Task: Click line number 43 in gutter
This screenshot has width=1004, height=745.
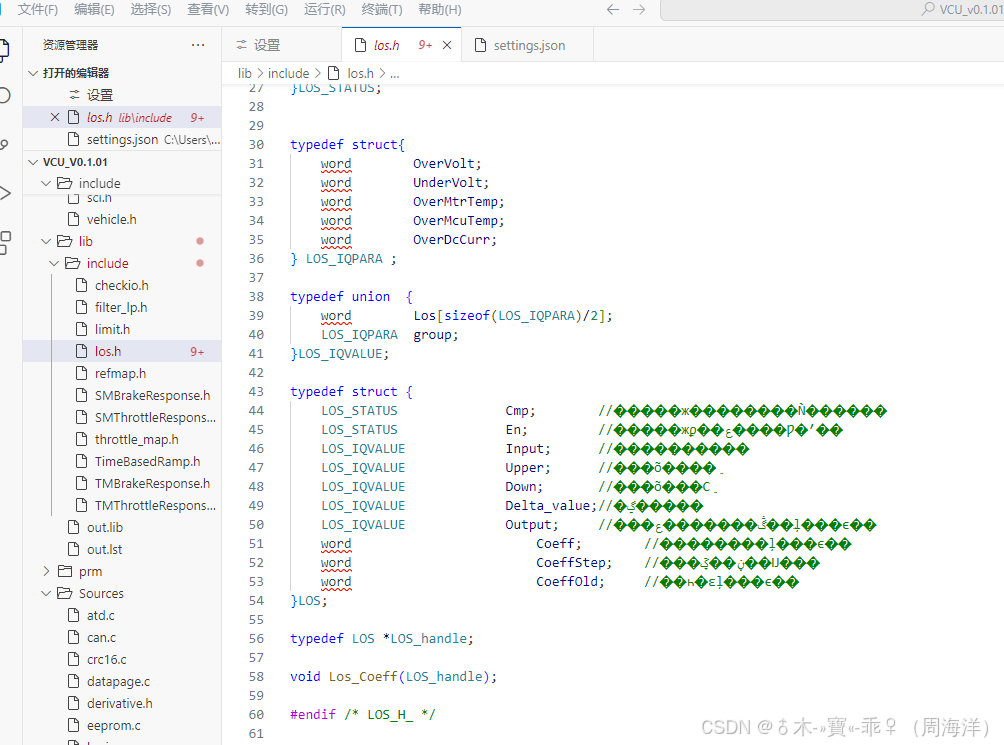Action: [x=256, y=391]
